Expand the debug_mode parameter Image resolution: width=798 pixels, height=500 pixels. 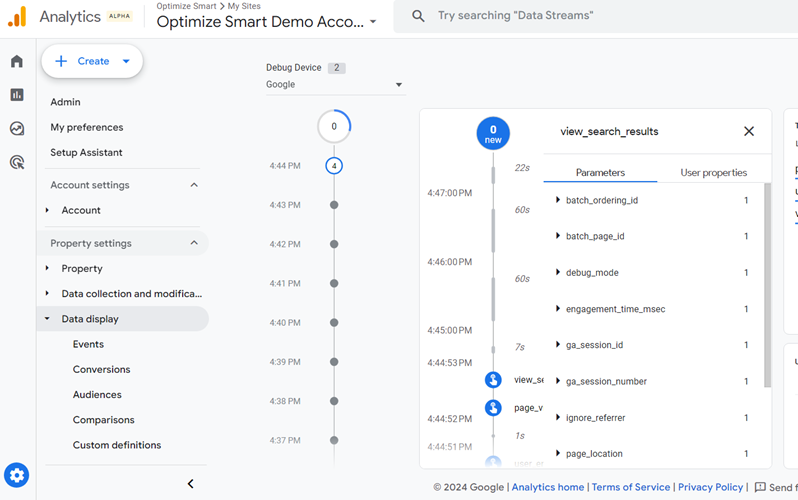[558, 272]
